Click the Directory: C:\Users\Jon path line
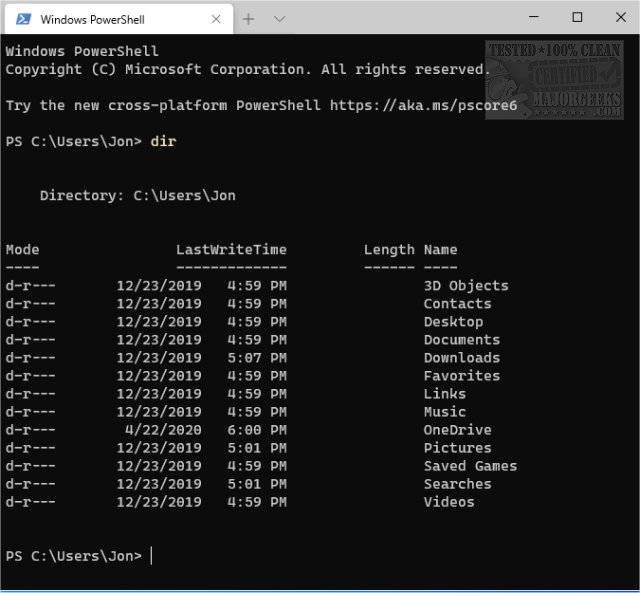This screenshot has width=640, height=593. tap(138, 195)
